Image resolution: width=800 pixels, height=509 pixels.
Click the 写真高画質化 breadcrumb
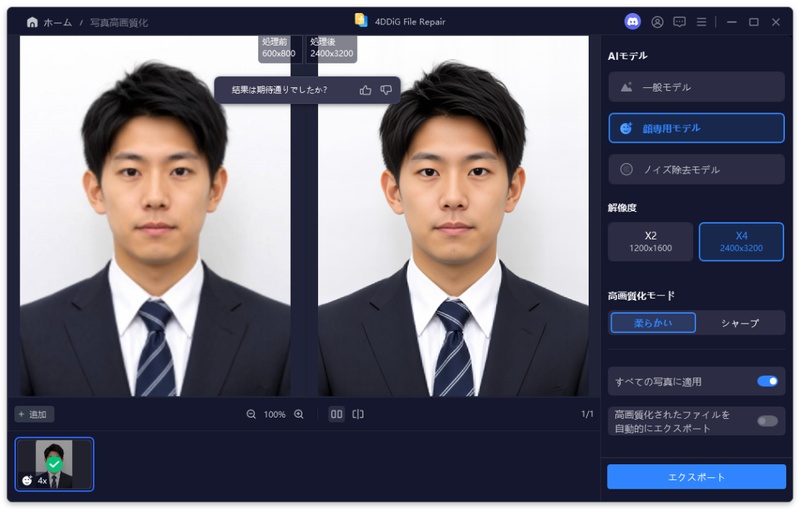point(119,22)
